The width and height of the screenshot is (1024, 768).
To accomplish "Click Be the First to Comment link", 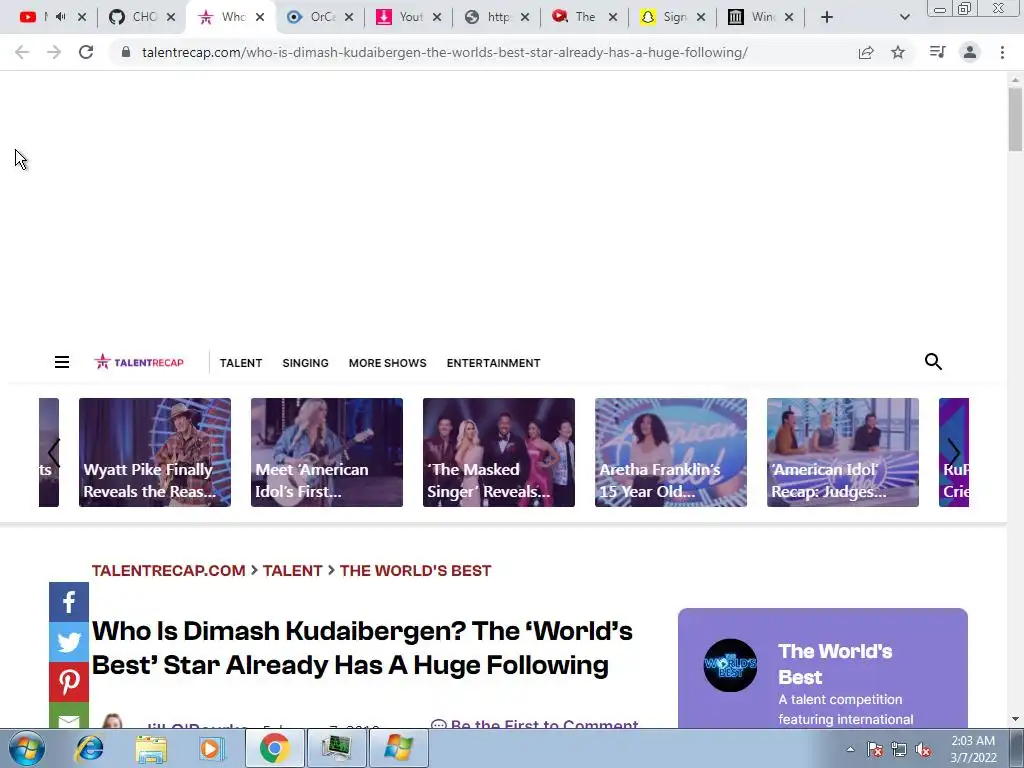I will coord(535,723).
